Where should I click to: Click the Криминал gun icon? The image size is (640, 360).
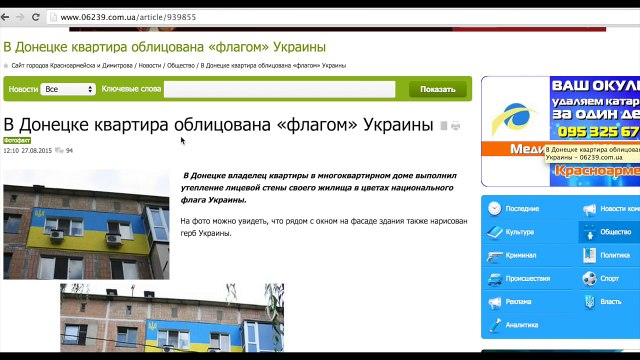(x=494, y=256)
